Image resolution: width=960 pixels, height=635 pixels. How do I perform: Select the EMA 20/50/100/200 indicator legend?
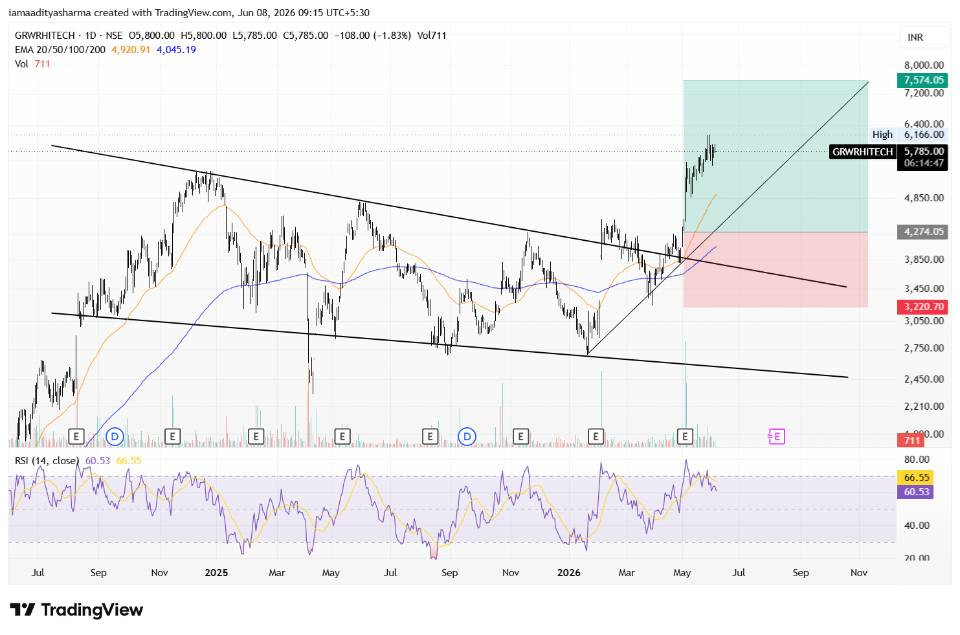tap(60, 50)
